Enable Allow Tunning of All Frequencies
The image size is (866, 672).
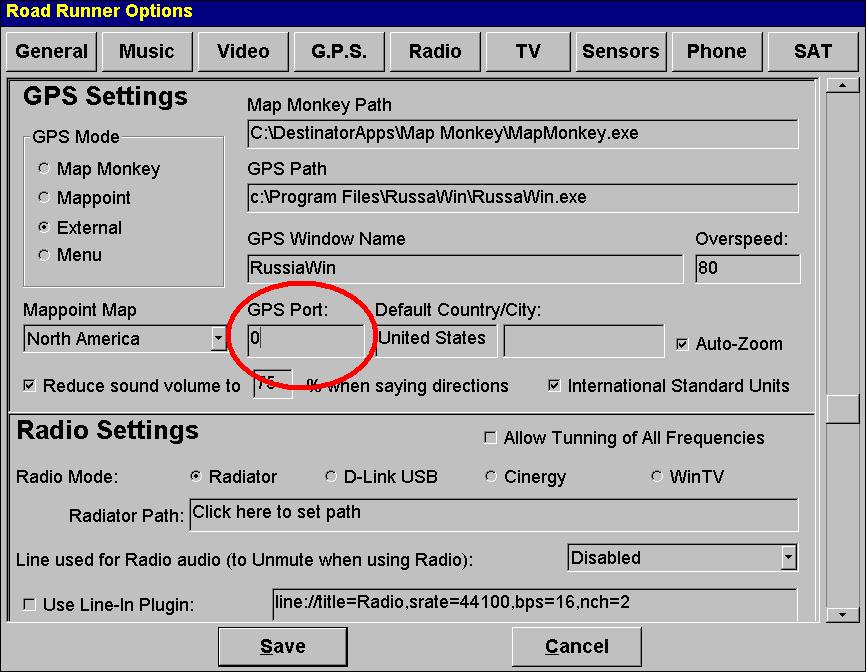coord(490,438)
